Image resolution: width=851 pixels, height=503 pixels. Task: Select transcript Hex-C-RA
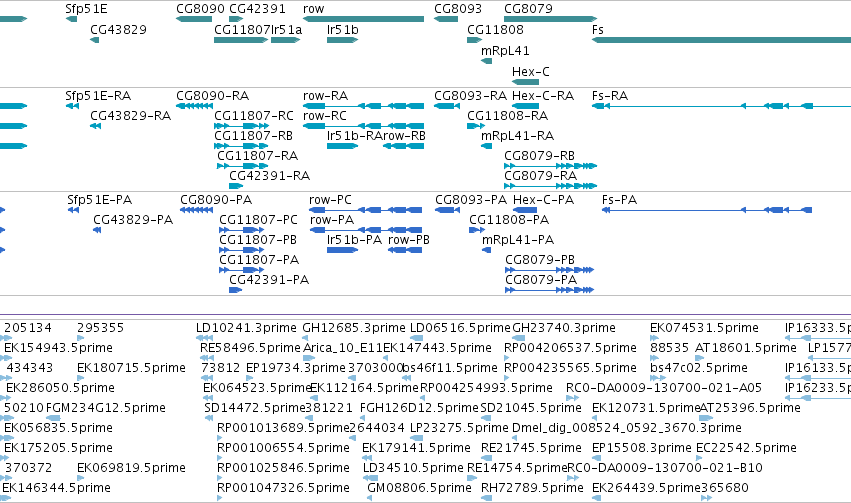[543, 96]
